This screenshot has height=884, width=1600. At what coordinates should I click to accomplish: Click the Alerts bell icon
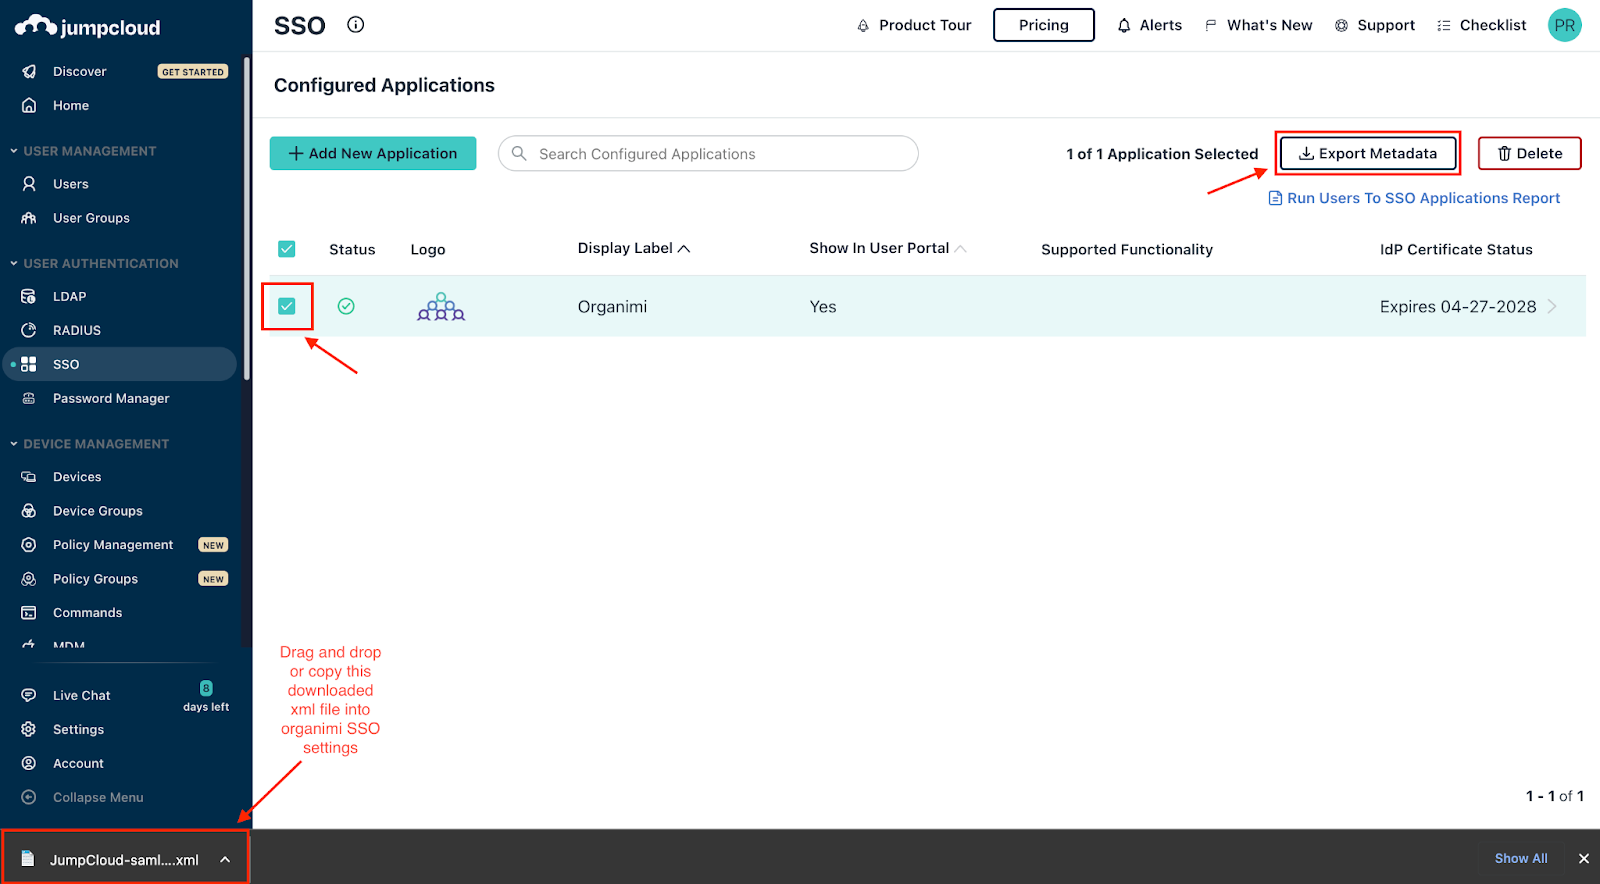pyautogui.click(x=1124, y=25)
